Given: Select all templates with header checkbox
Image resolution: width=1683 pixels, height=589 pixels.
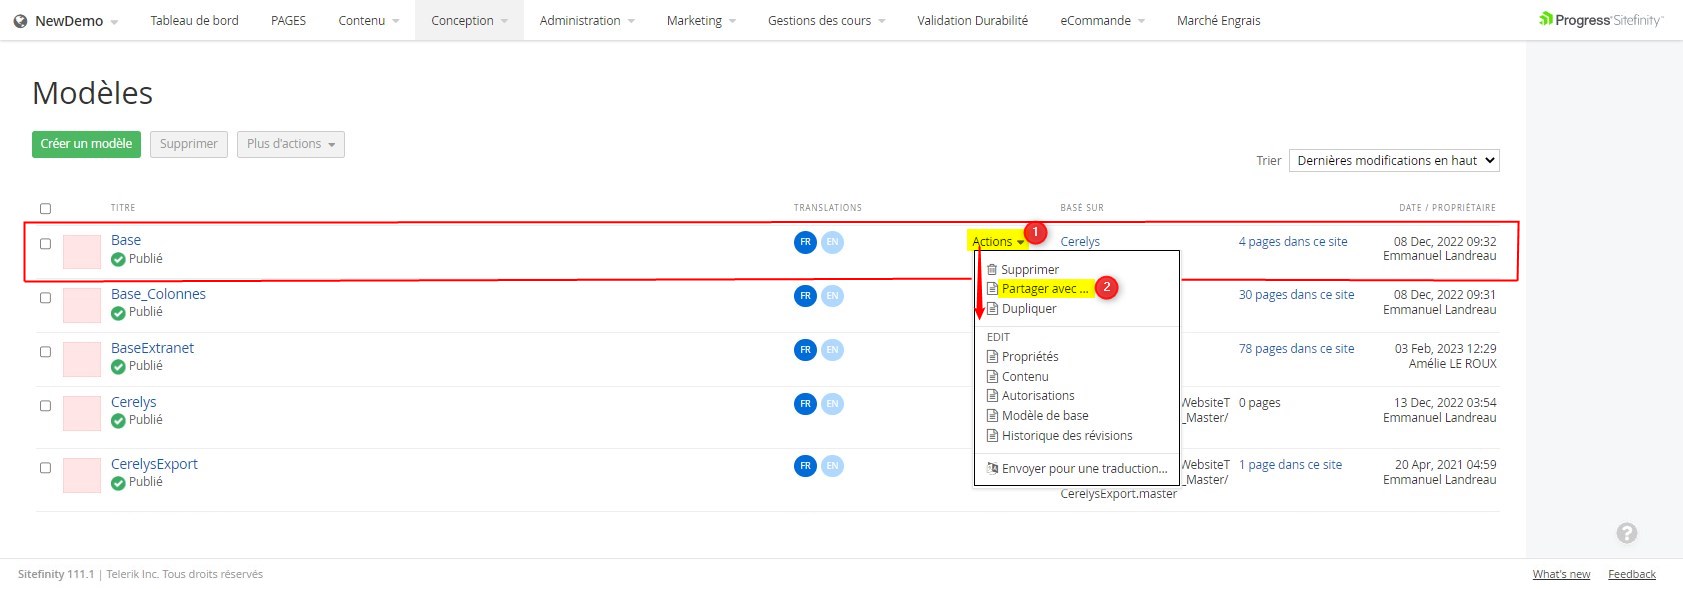Looking at the screenshot, I should pos(45,209).
